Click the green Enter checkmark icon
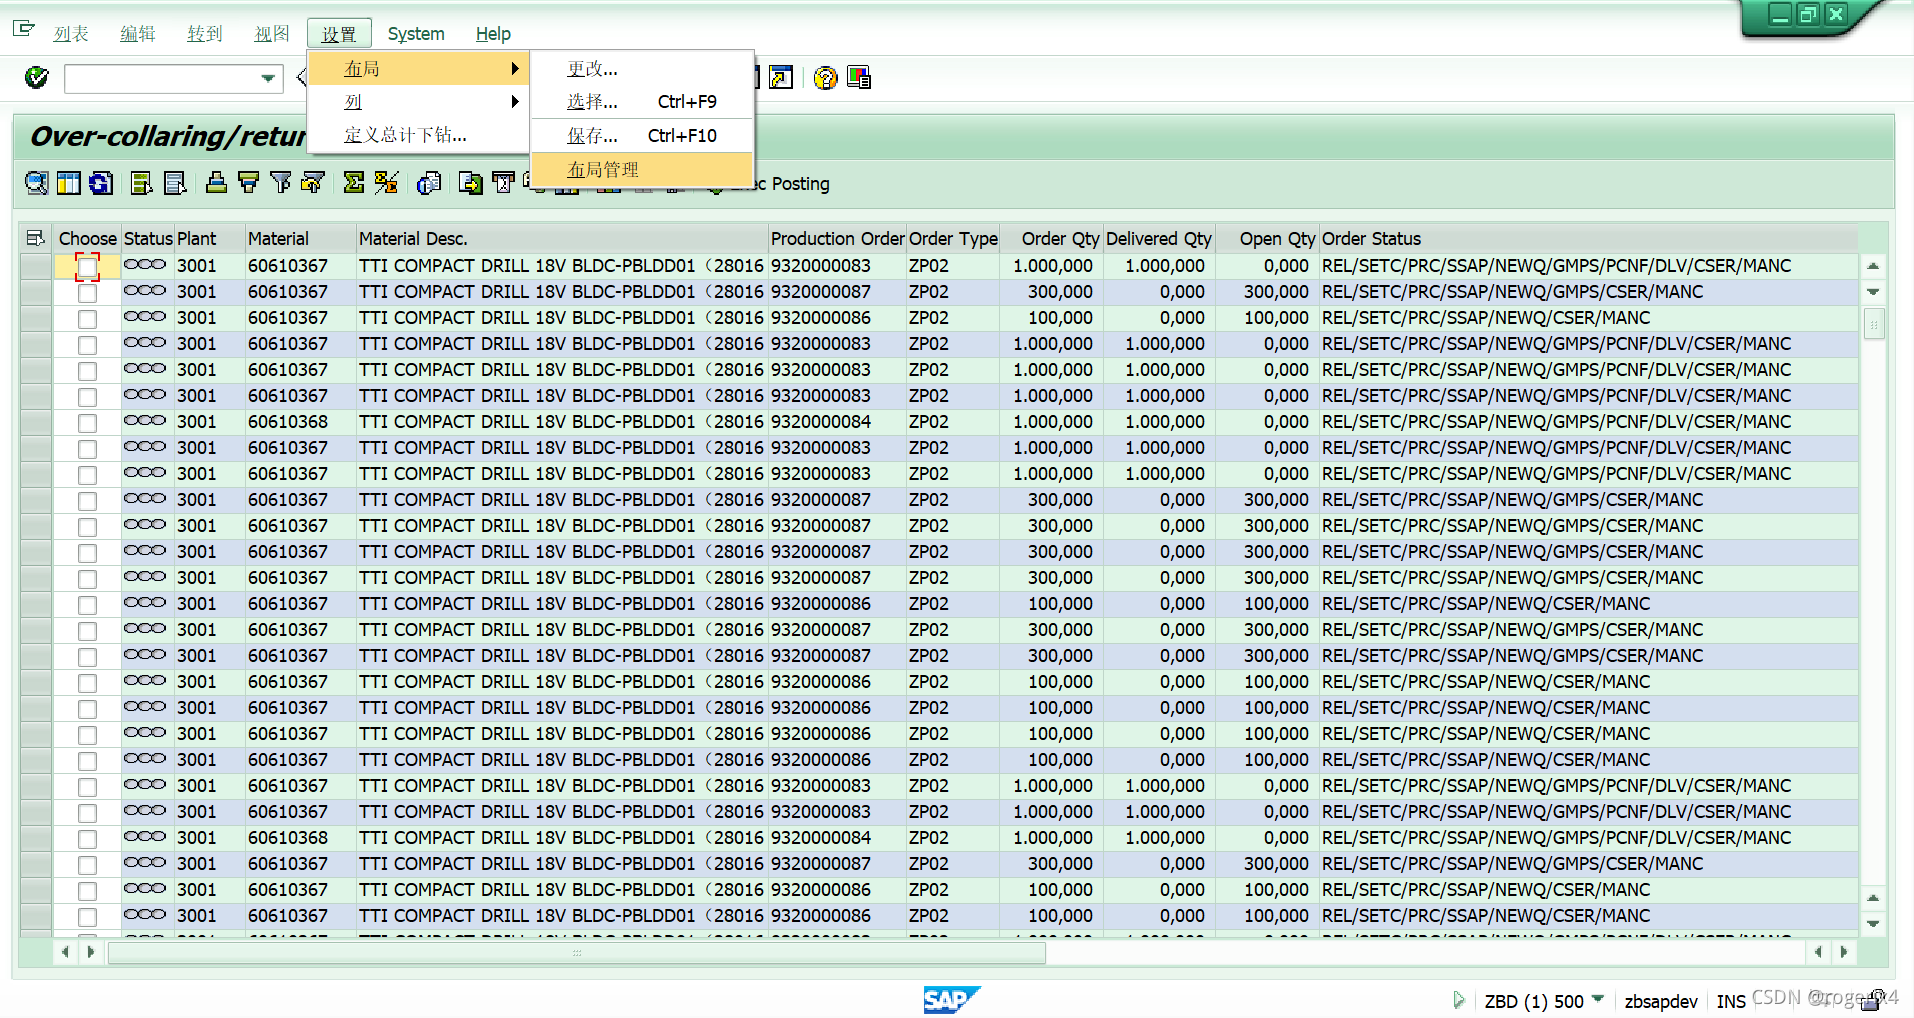This screenshot has height=1018, width=1914. [37, 77]
